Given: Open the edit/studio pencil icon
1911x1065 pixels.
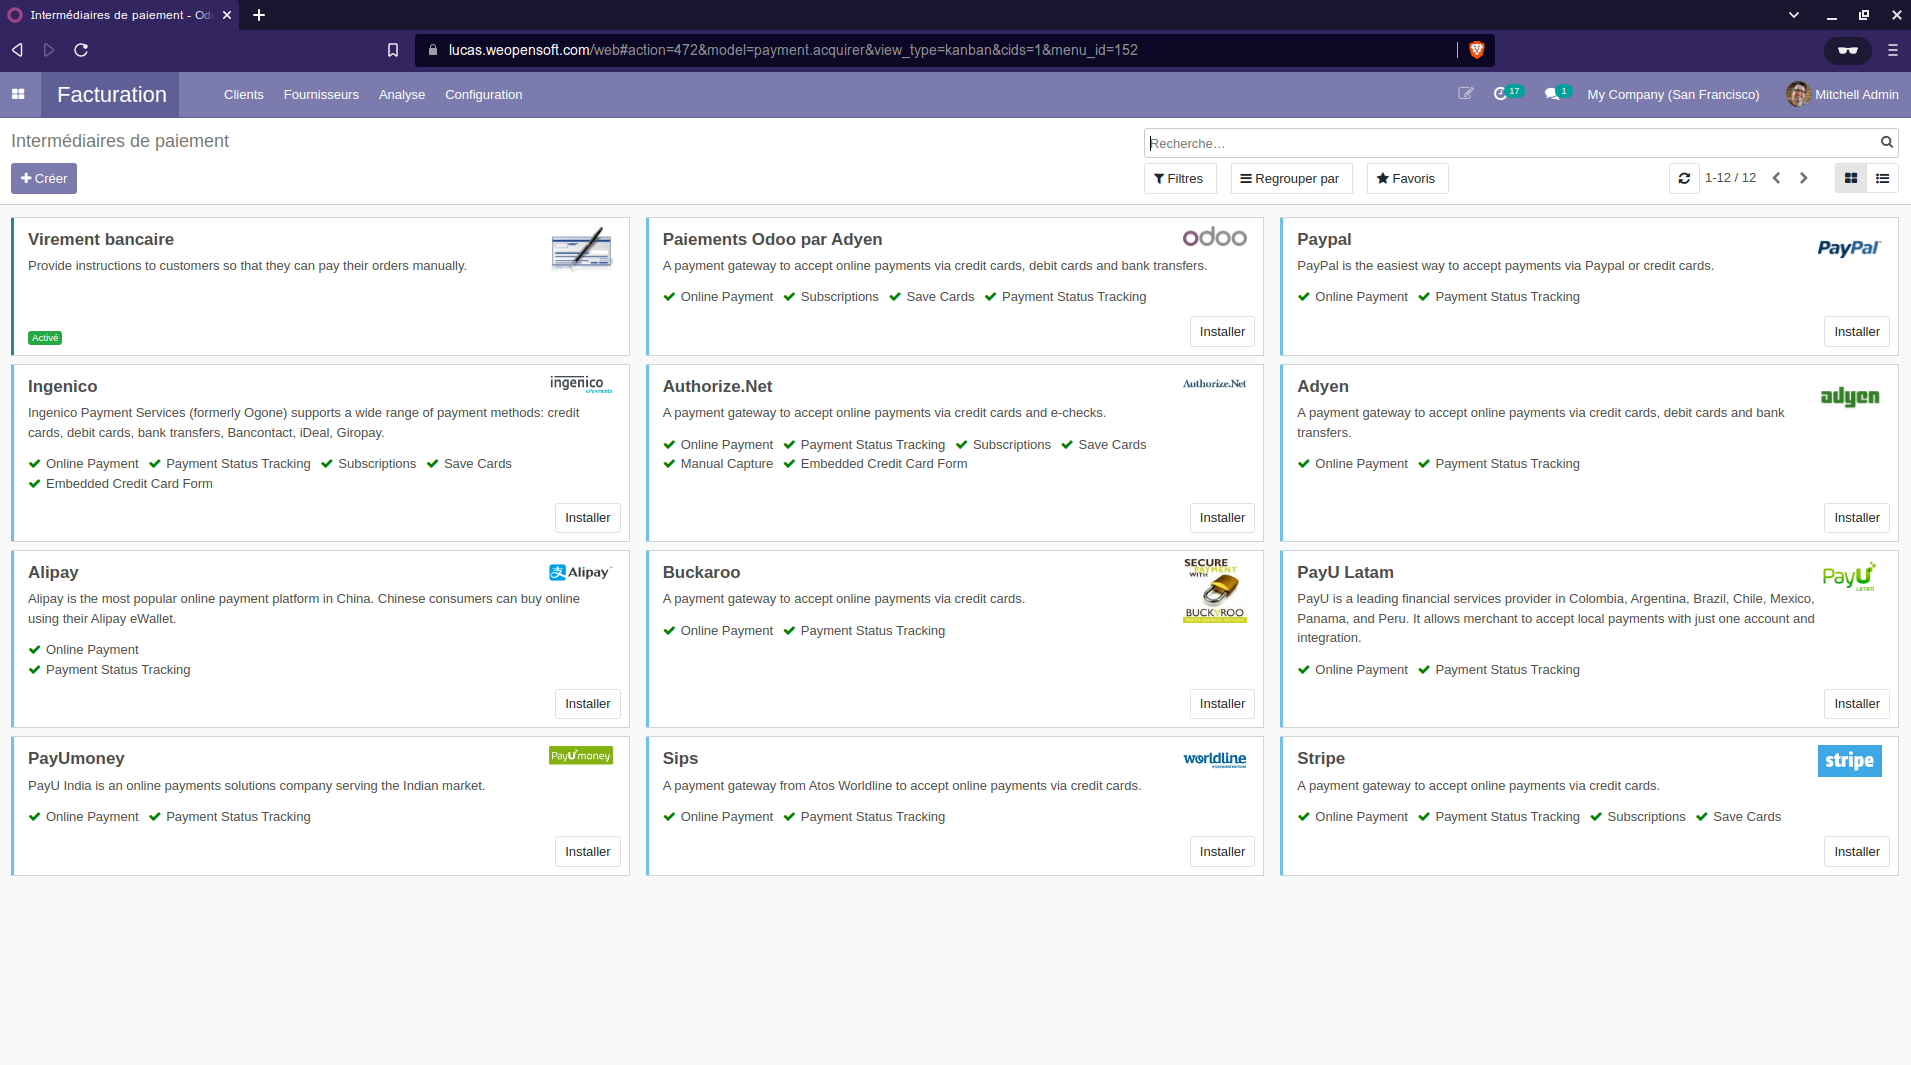Looking at the screenshot, I should [1466, 94].
